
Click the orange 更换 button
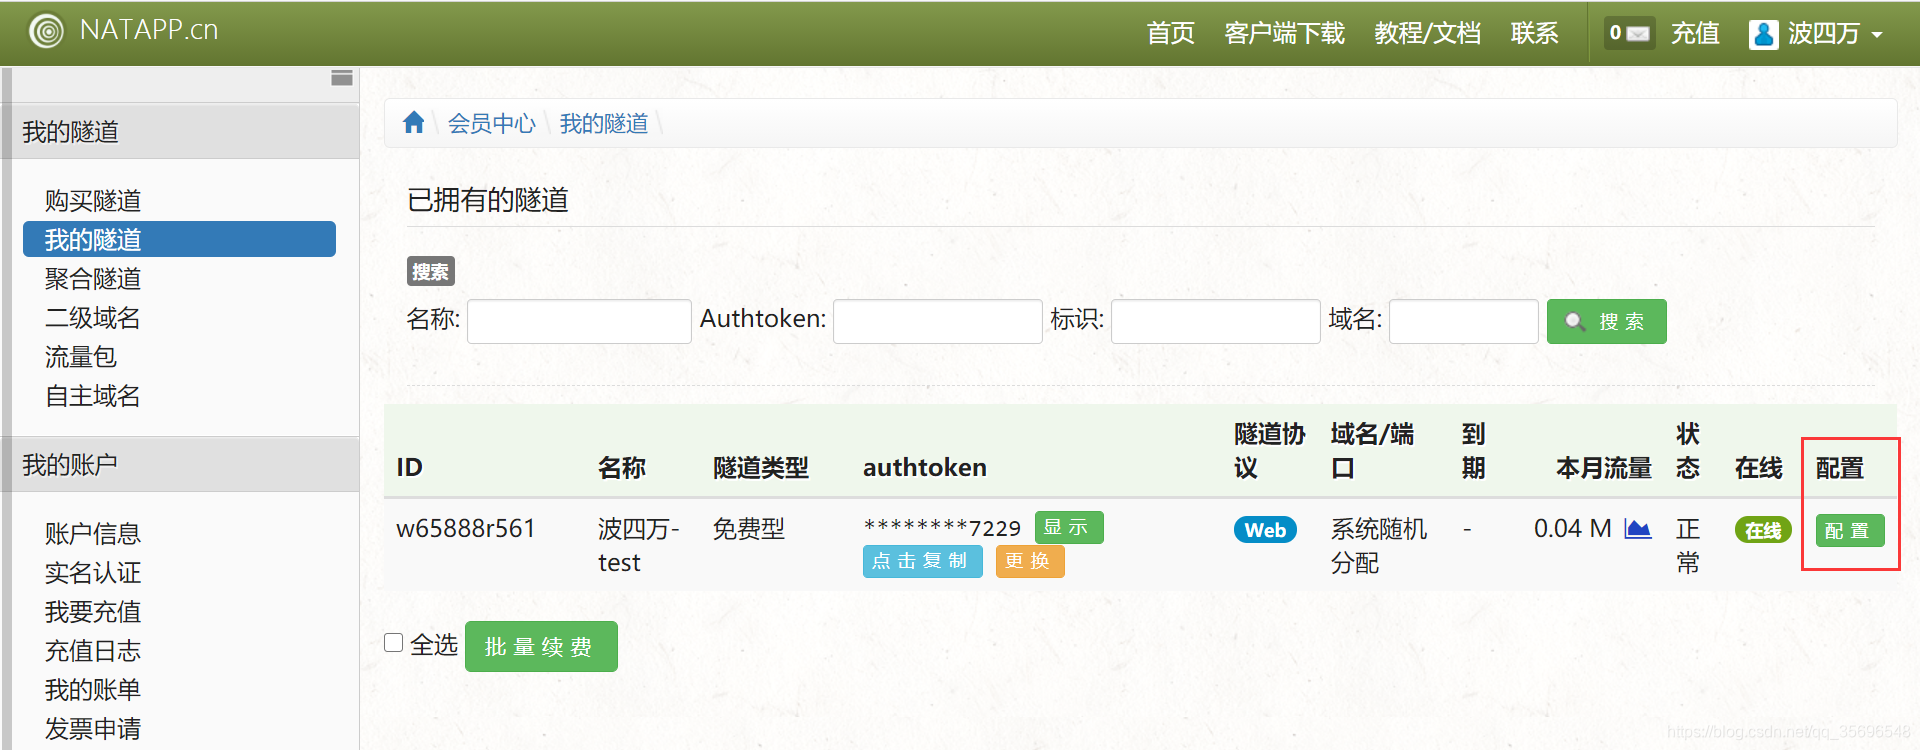pos(1030,561)
